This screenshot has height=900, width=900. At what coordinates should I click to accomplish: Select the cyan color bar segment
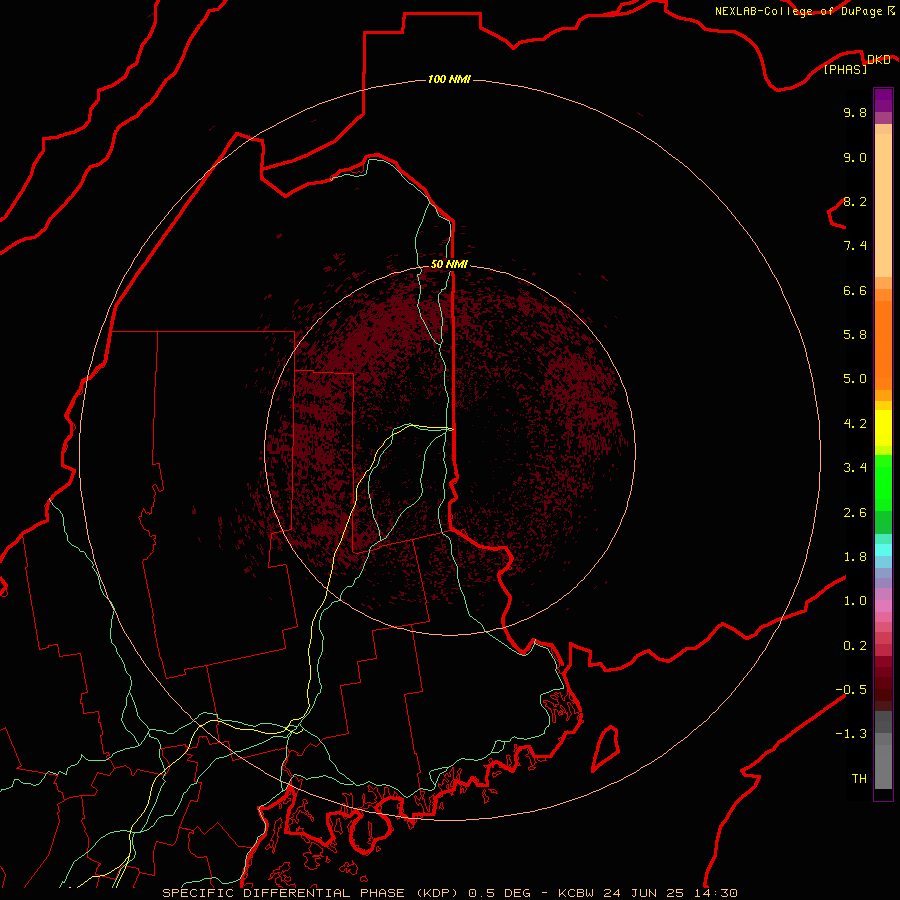[883, 550]
